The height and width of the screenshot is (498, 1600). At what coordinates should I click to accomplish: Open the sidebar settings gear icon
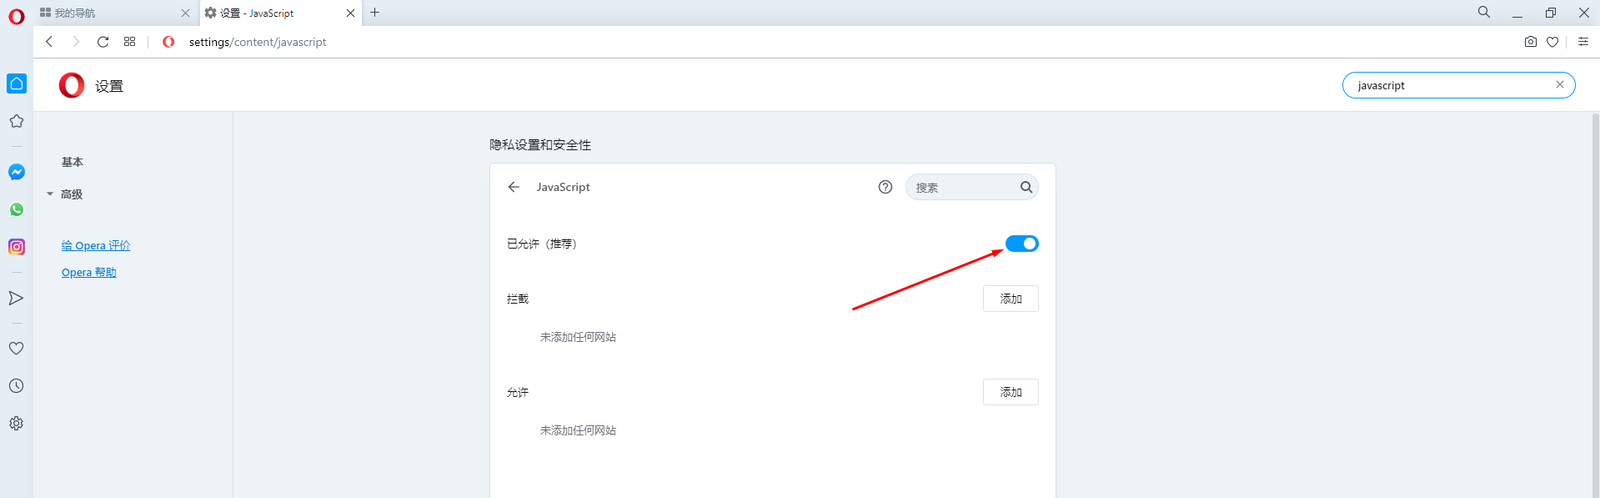pyautogui.click(x=16, y=423)
